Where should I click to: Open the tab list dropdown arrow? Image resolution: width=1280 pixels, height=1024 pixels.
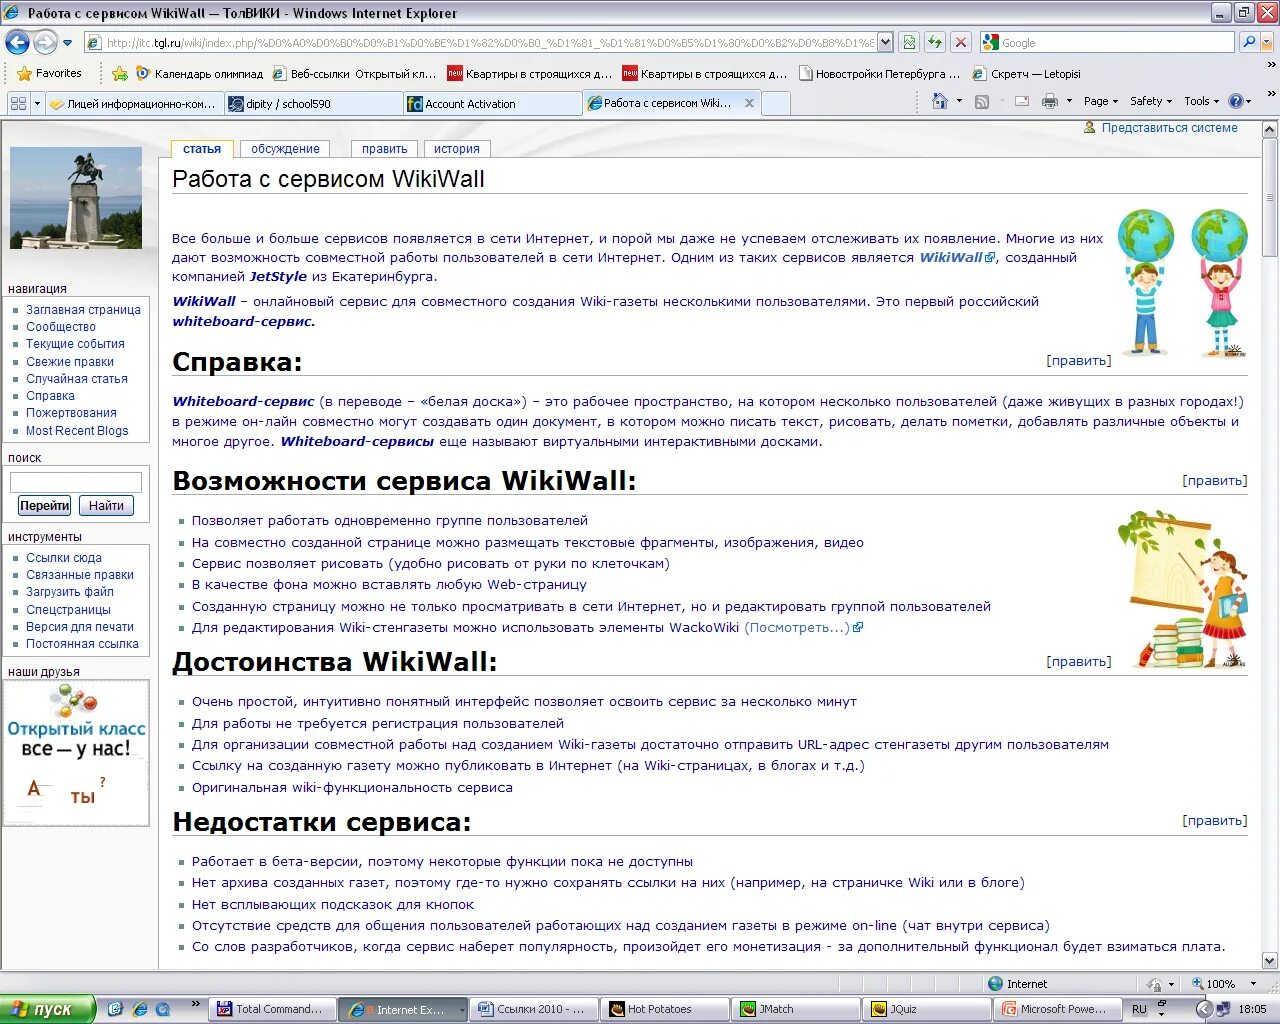tap(38, 102)
